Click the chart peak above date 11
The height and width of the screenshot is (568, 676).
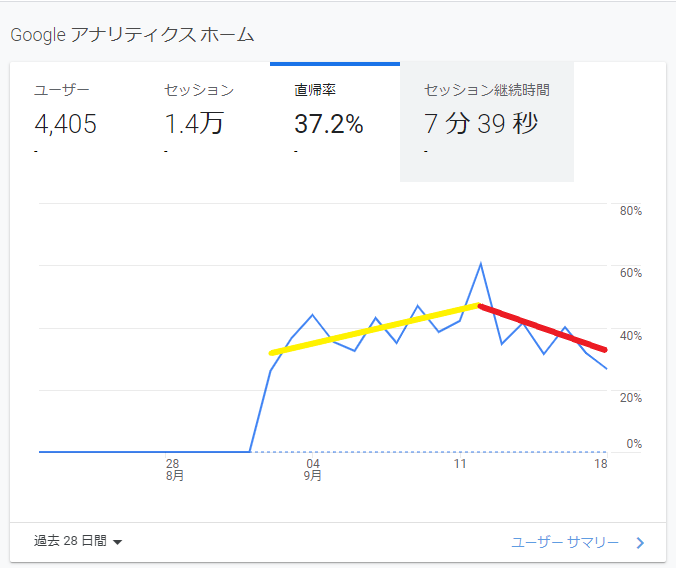coord(481,264)
